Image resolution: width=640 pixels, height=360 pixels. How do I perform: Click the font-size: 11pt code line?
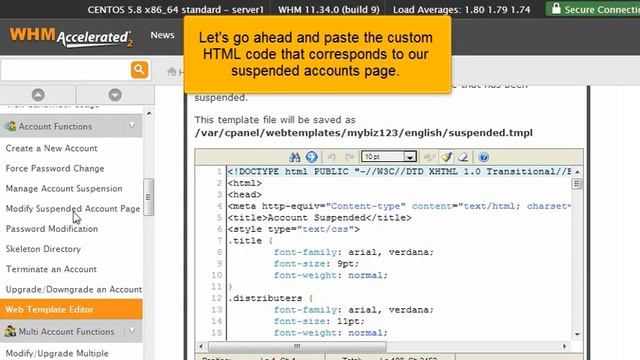point(319,321)
